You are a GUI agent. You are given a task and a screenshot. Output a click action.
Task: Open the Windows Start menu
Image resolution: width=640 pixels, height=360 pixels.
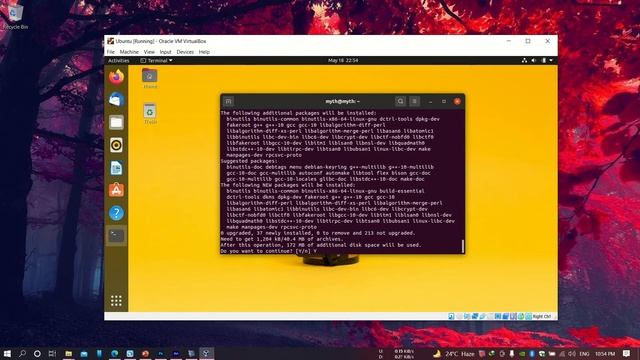pyautogui.click(x=7, y=353)
